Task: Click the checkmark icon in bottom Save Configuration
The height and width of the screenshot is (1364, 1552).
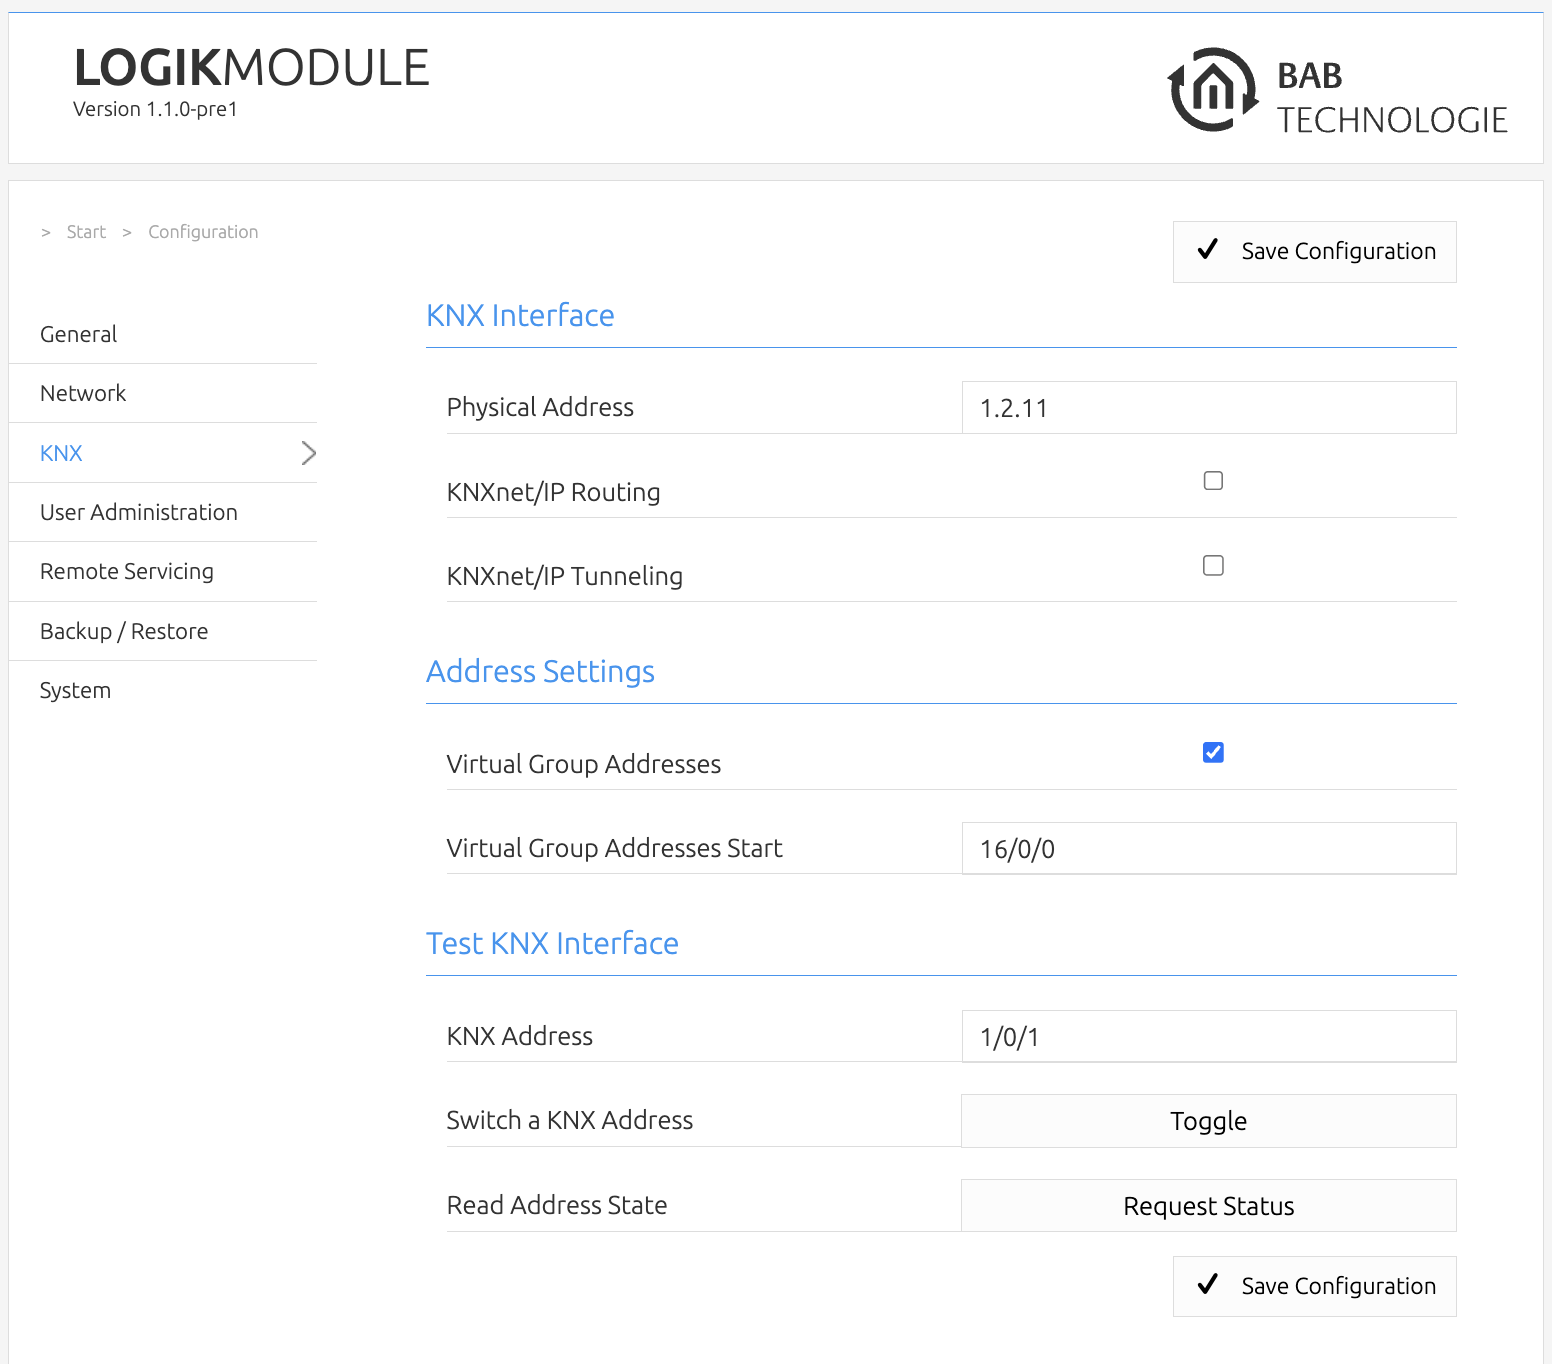Action: pyautogui.click(x=1207, y=1285)
